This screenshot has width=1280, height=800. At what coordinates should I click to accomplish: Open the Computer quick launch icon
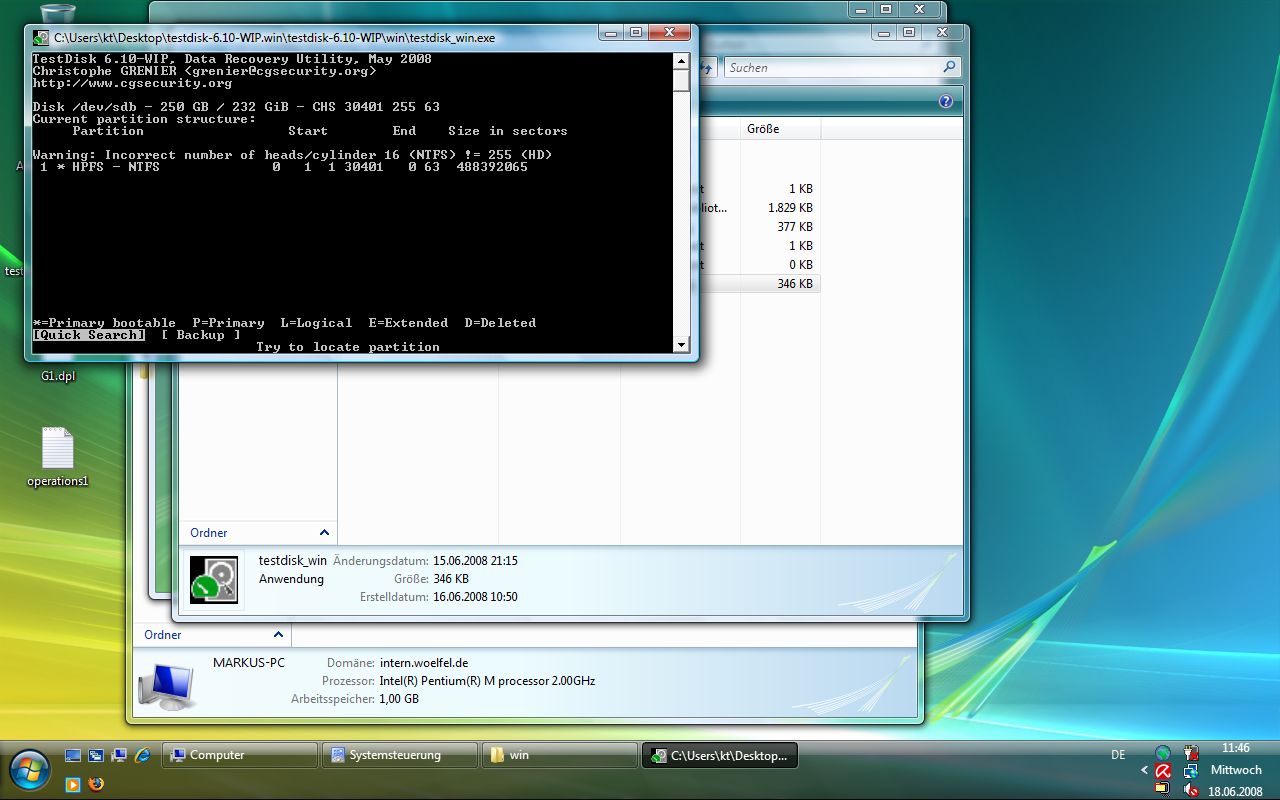point(119,755)
